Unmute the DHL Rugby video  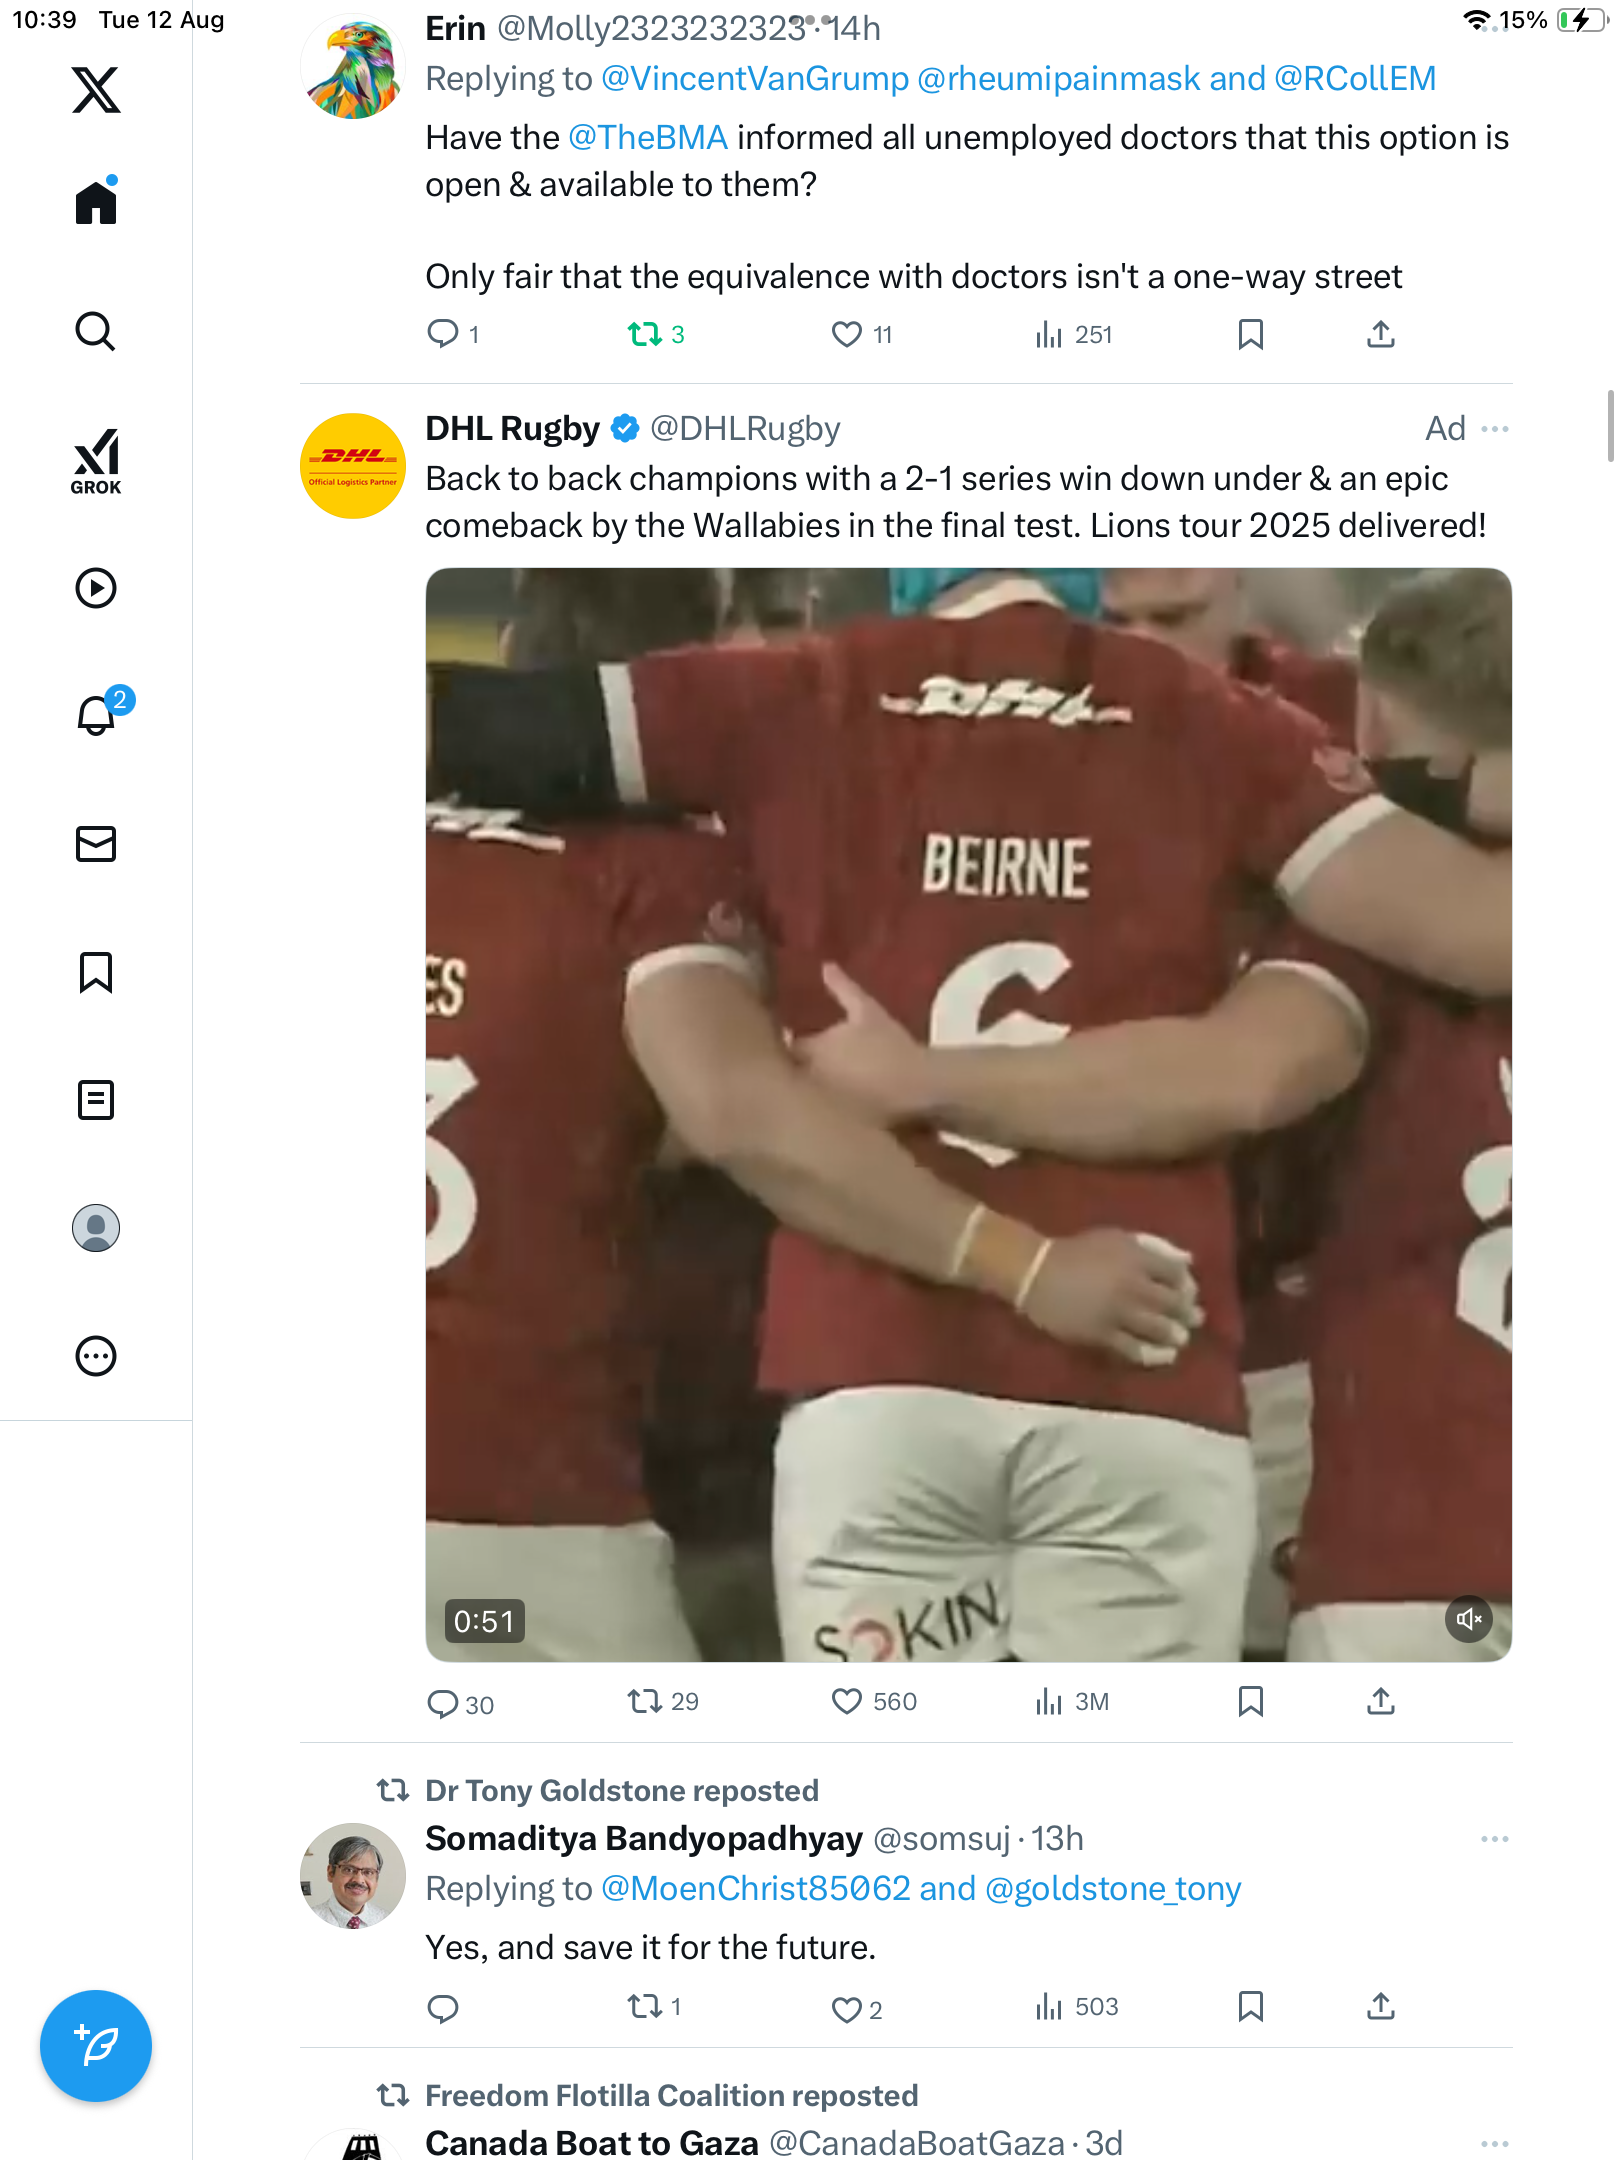(x=1468, y=1619)
